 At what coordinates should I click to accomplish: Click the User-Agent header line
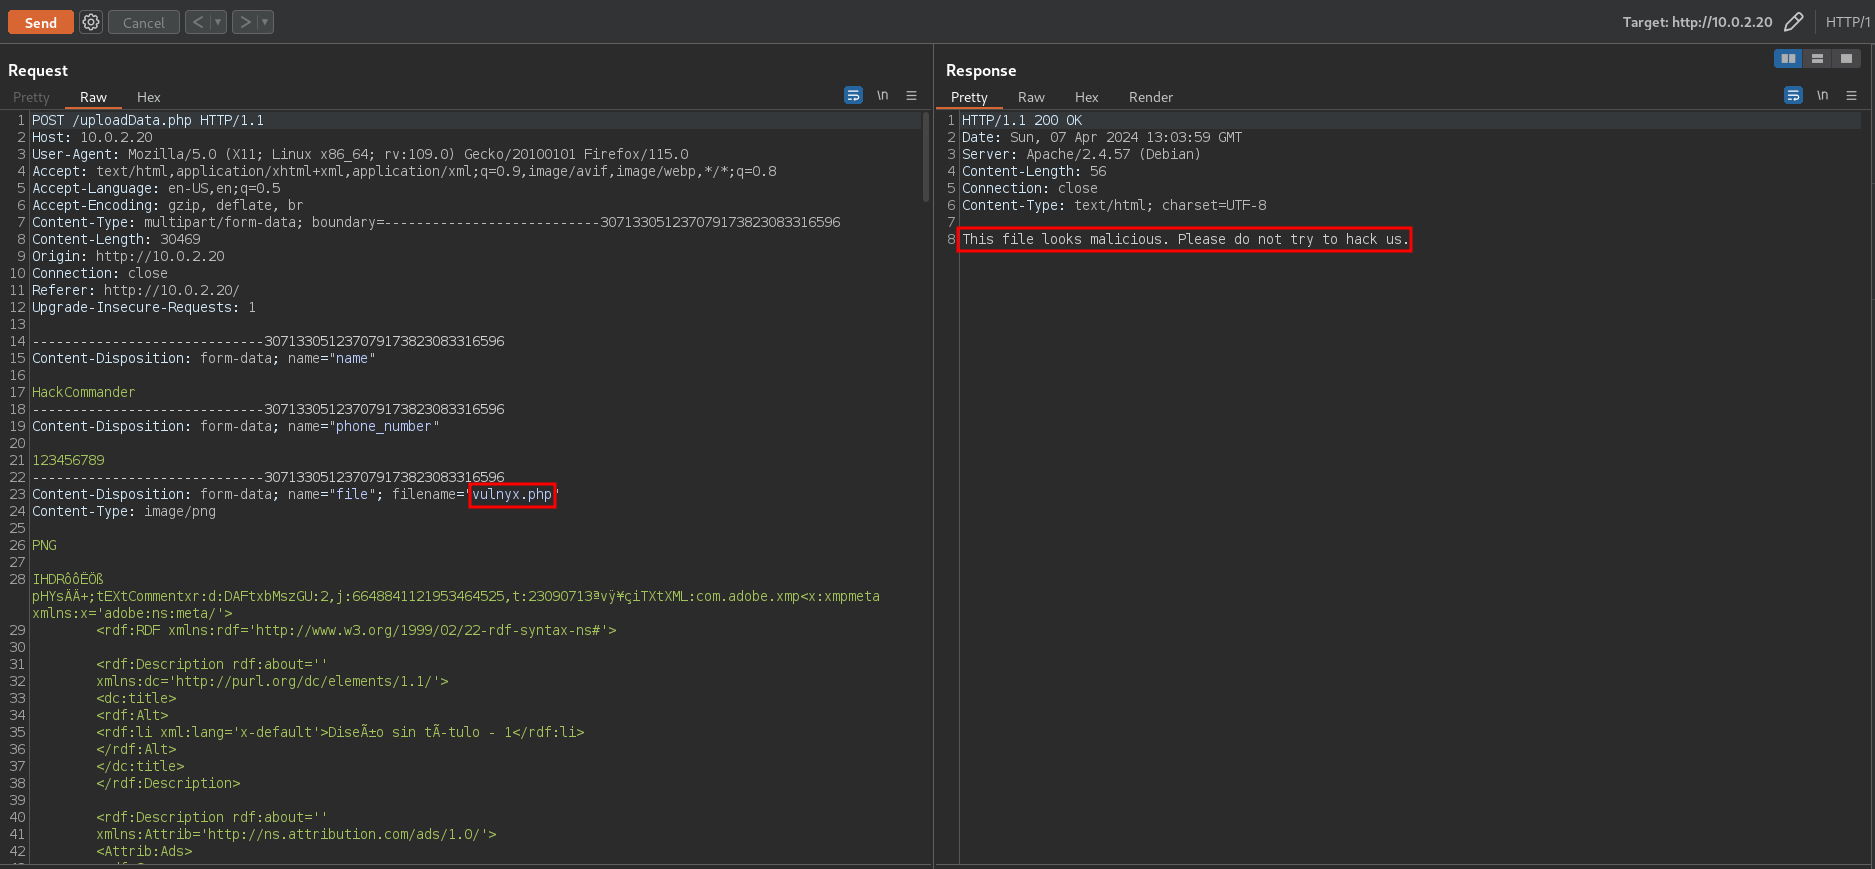pos(360,154)
